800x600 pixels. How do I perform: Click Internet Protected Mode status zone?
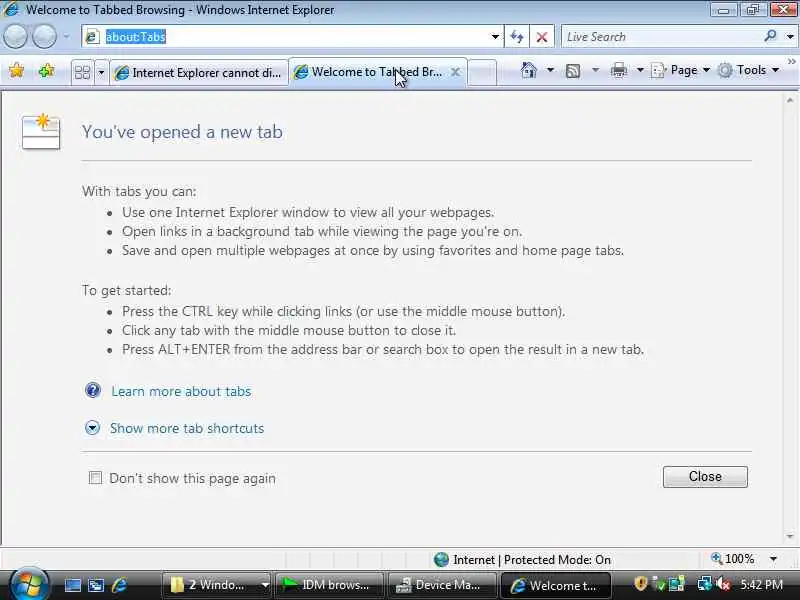click(522, 560)
